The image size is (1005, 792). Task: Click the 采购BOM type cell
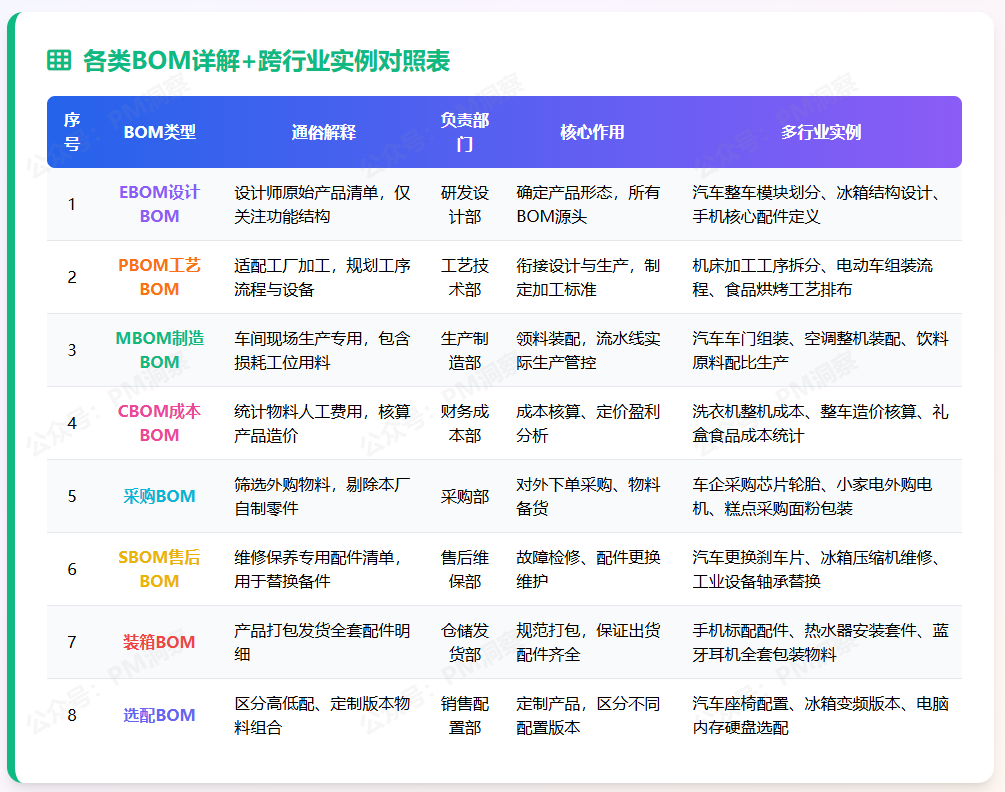click(x=160, y=497)
